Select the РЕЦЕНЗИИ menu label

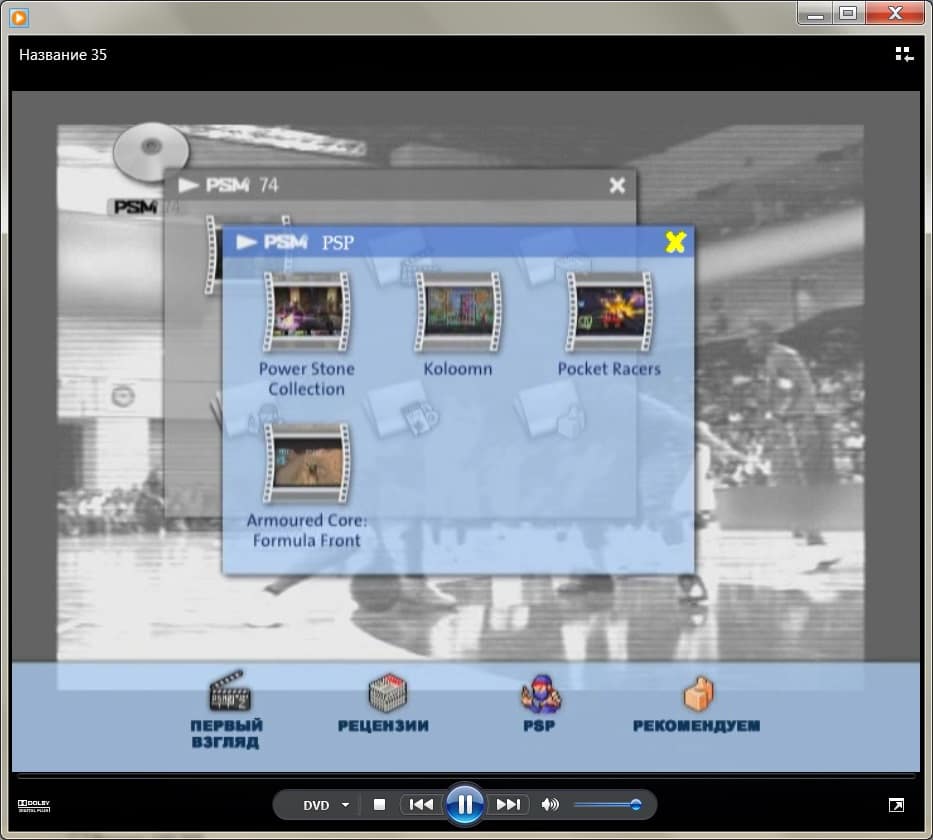383,726
